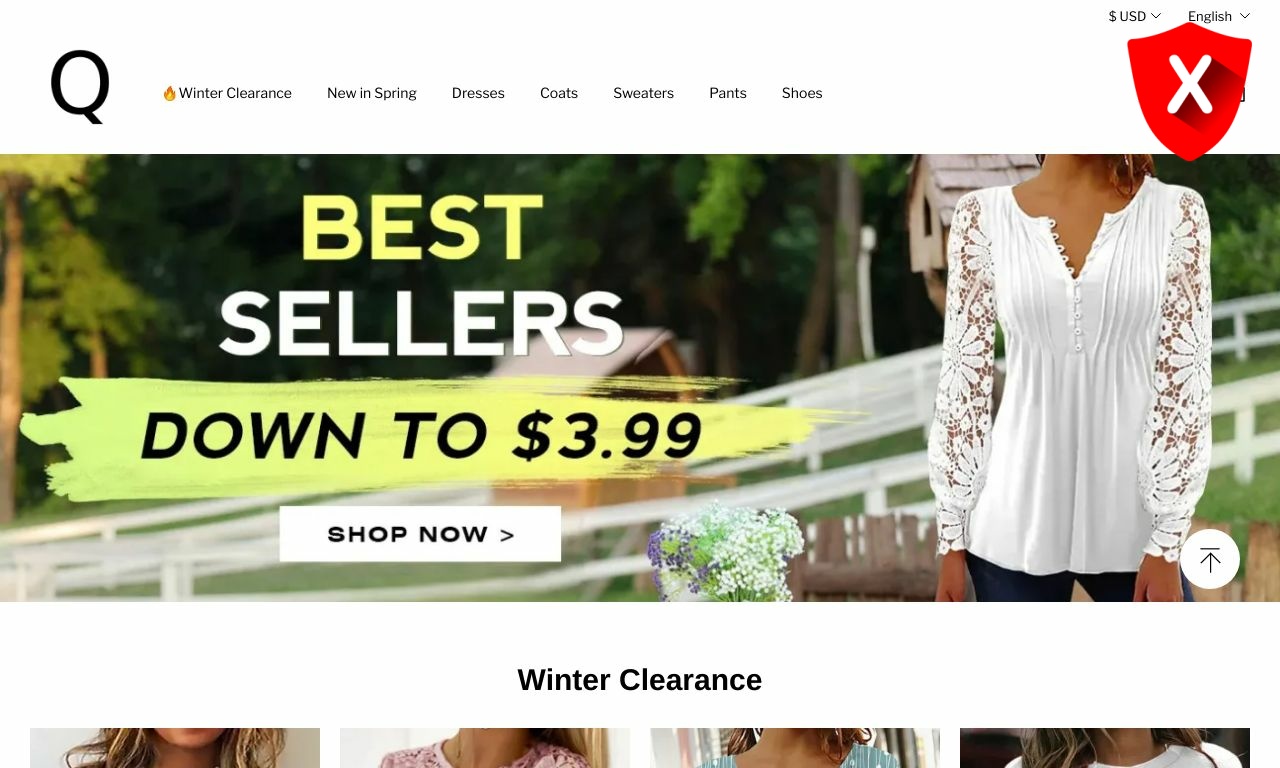Screen dimensions: 1280x768
Task: Open the pink lace top product thumbnail
Action: (485, 748)
